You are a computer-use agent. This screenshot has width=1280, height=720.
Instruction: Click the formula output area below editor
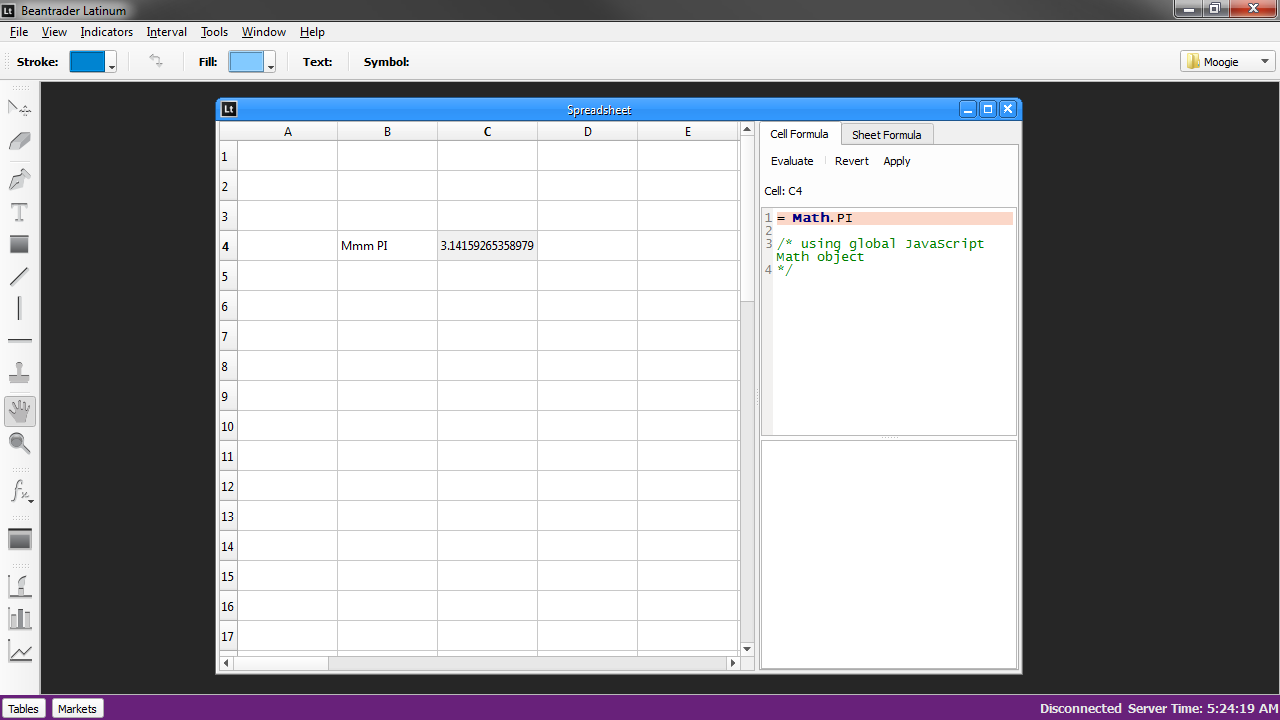click(889, 554)
